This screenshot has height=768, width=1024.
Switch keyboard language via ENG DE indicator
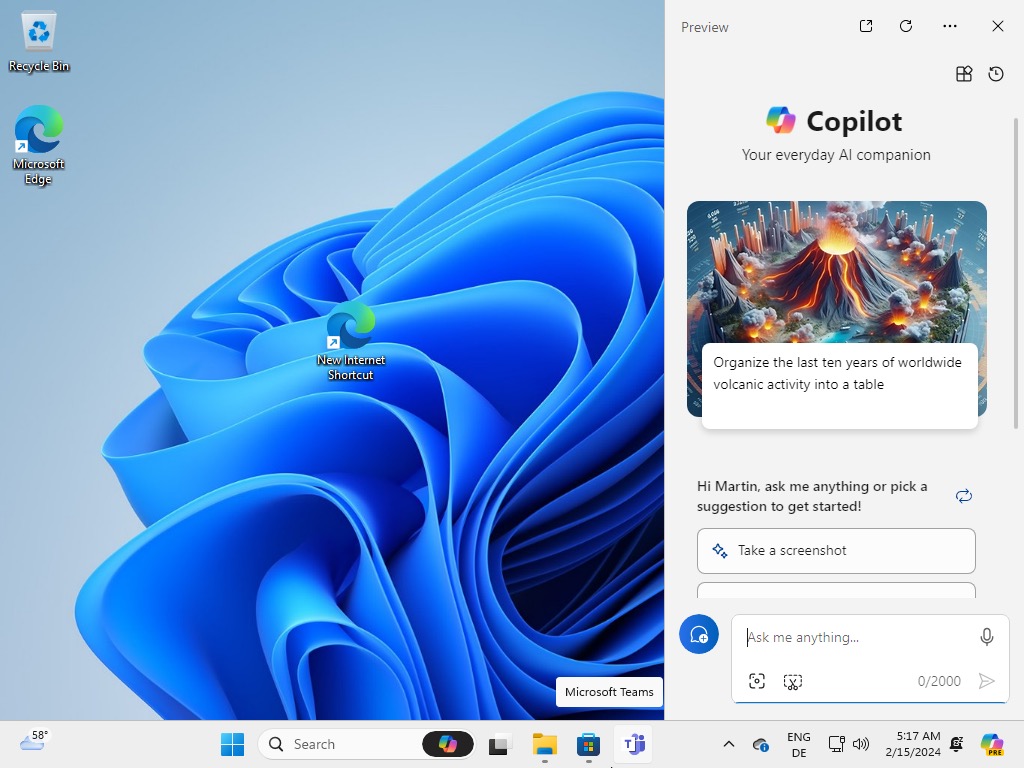[798, 744]
